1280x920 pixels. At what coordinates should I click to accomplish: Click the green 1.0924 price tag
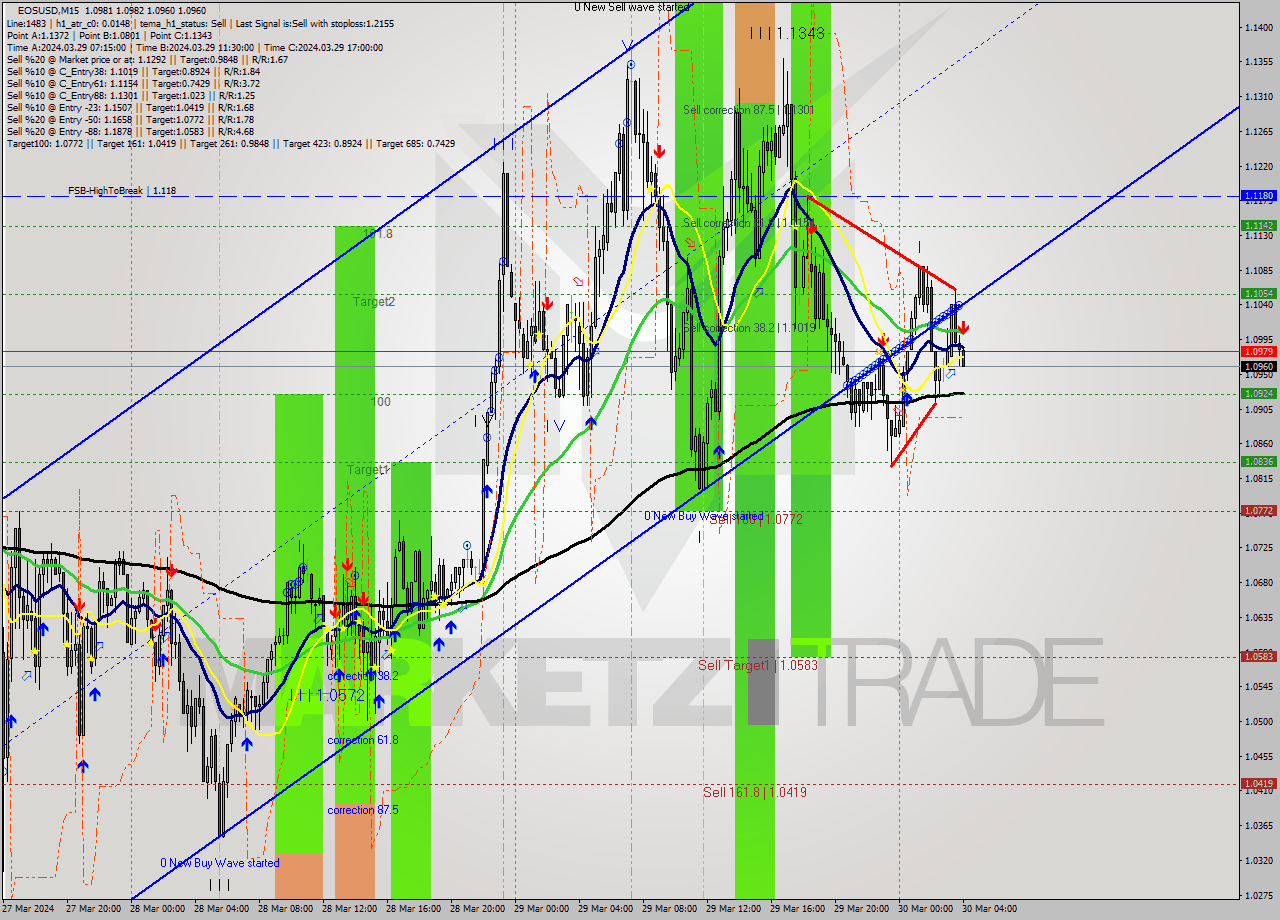point(1258,393)
